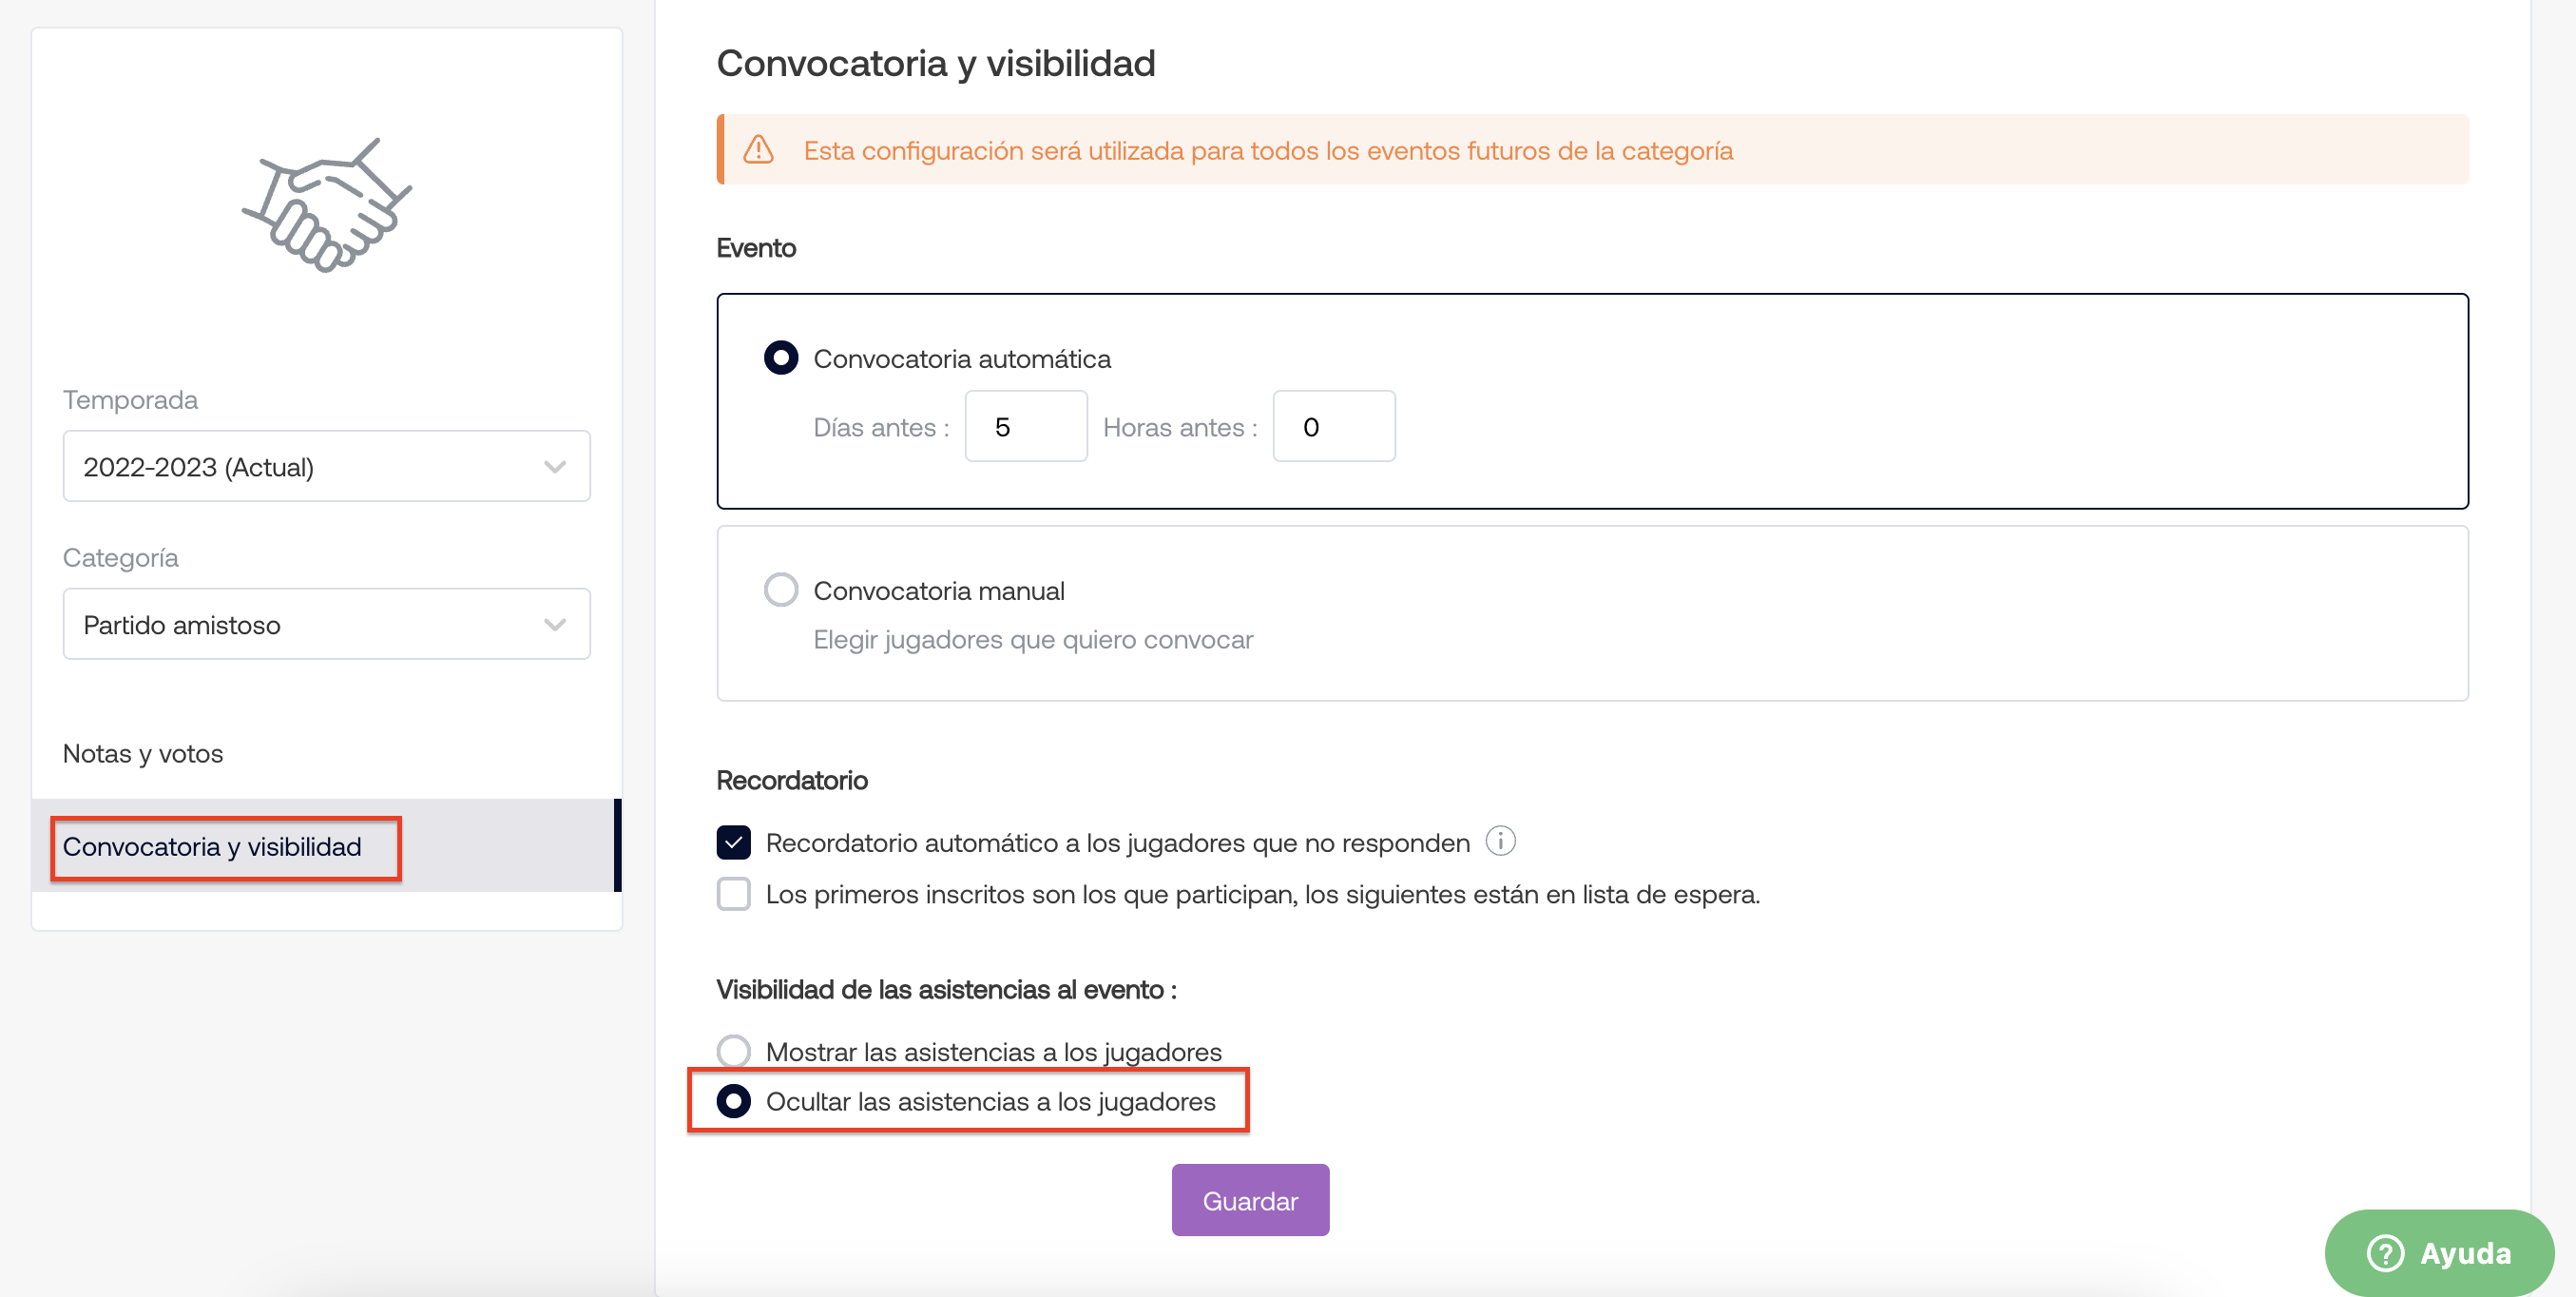Choose Ocultar las asistencias a los jugadores
2576x1297 pixels.
[x=734, y=1101]
